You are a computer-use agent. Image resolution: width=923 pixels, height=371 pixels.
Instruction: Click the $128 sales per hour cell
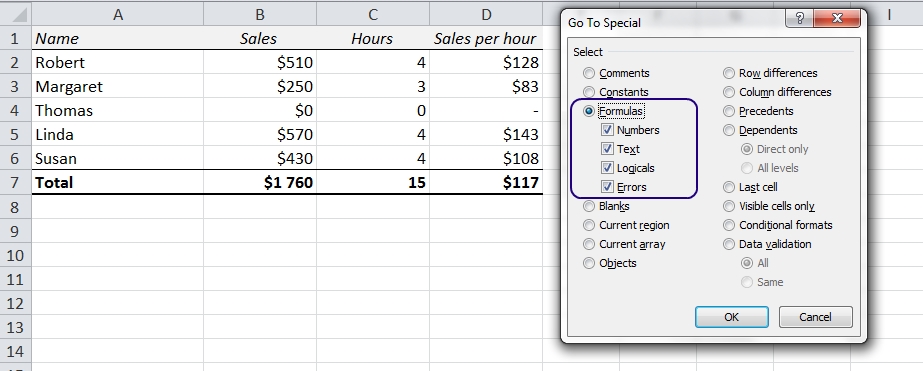pos(486,62)
